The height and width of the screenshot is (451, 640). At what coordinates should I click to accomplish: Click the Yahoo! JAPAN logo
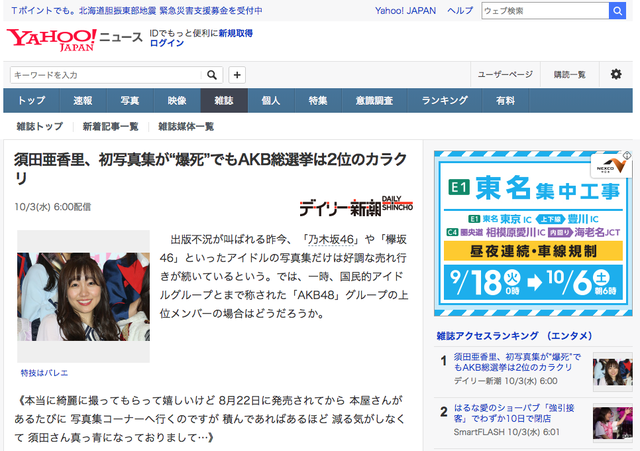tap(51, 40)
